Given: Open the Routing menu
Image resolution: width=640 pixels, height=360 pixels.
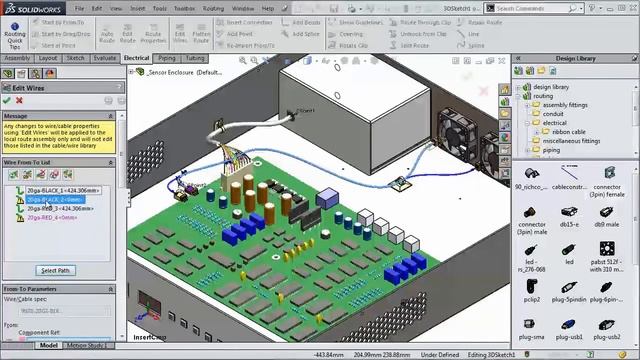Looking at the screenshot, I should coord(213,8).
